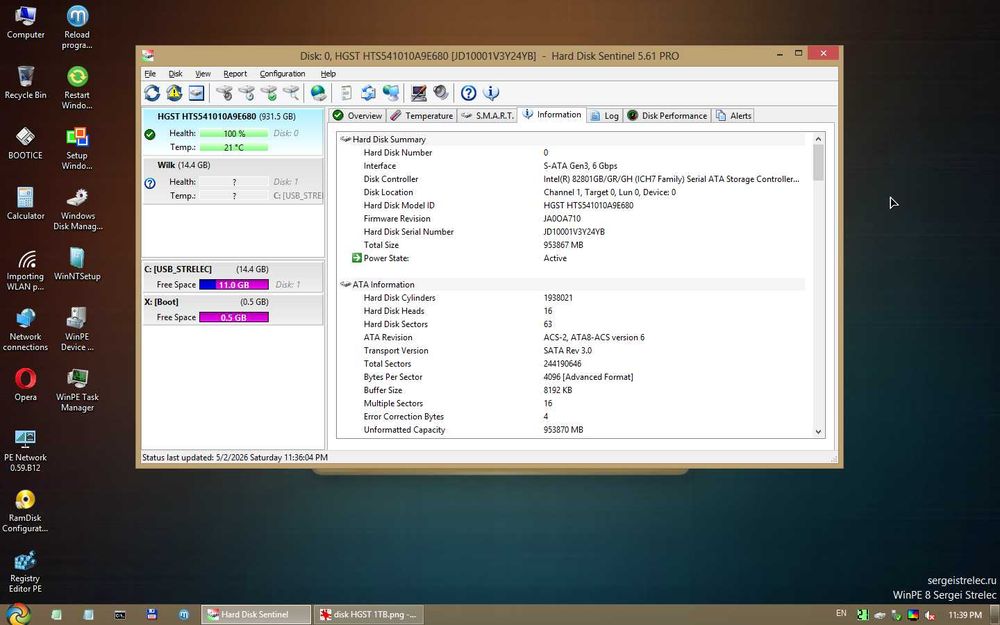Switch to the S.M.A.R.T. tab
Screen dimensions: 1000x625
click(x=487, y=115)
